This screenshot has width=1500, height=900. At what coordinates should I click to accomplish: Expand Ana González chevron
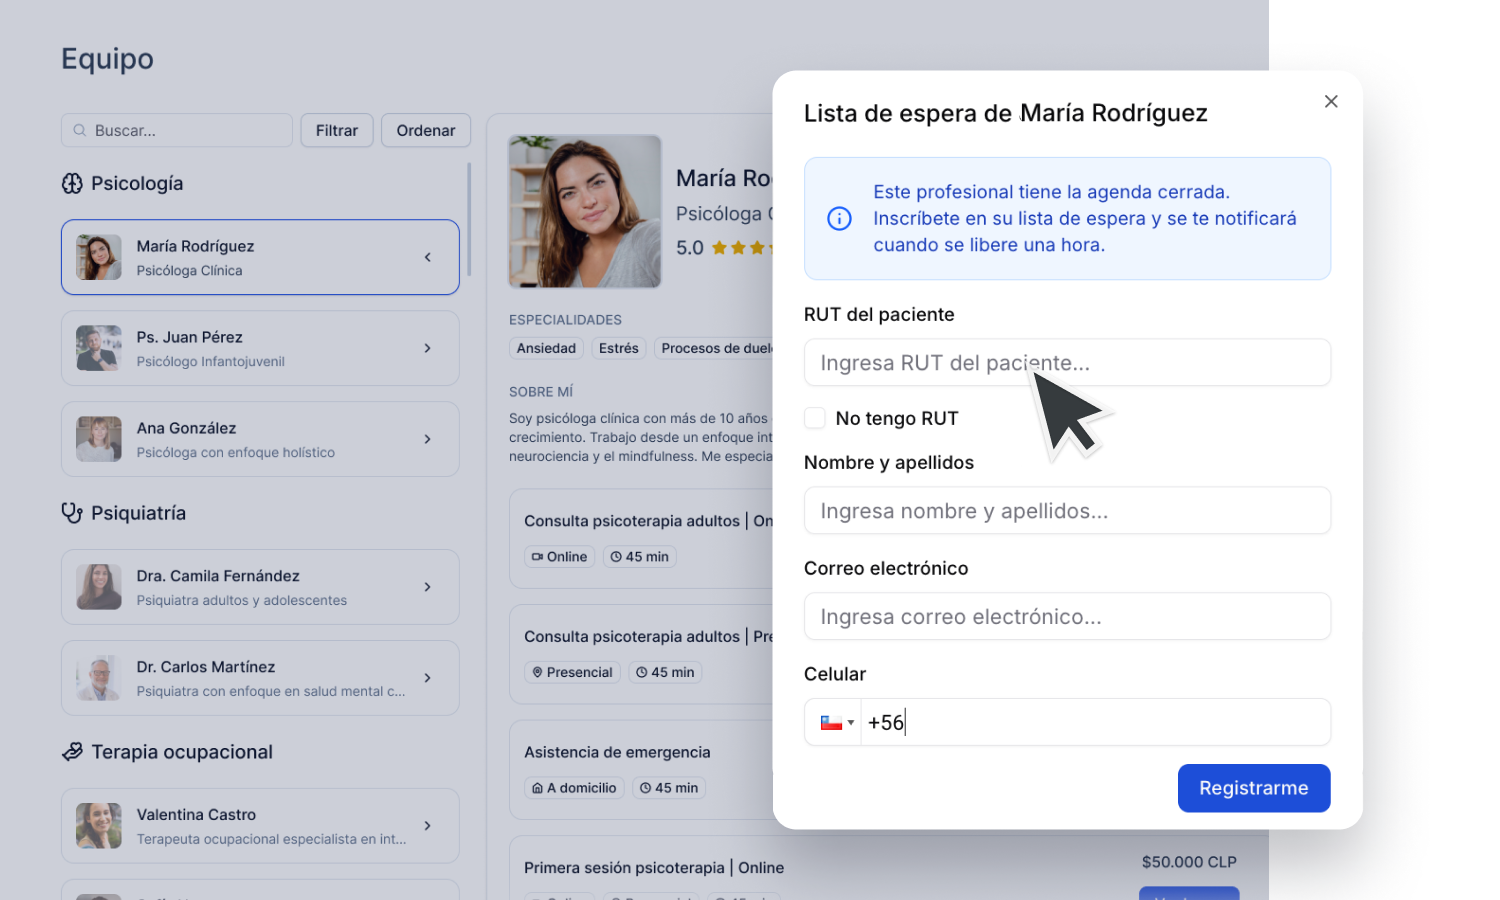tap(427, 439)
